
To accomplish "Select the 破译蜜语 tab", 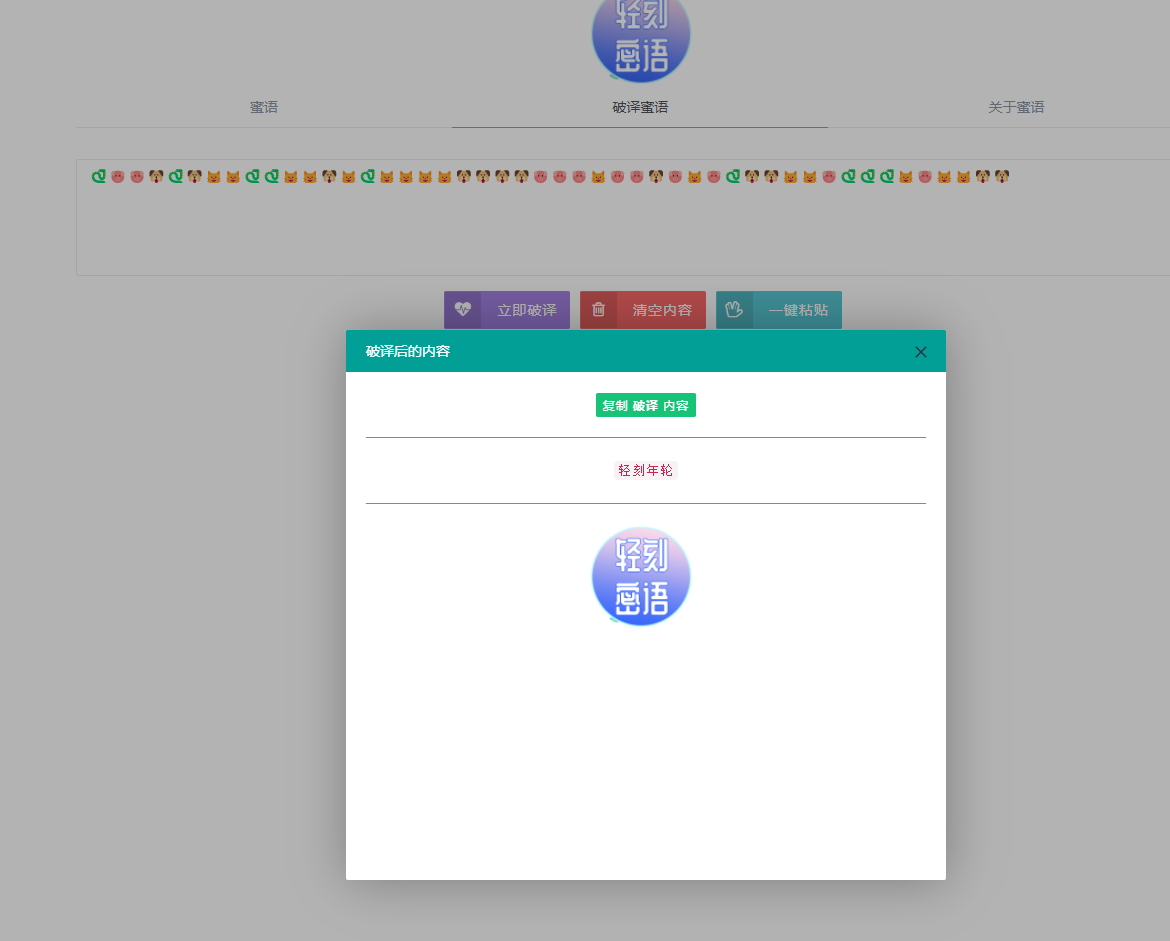I will [x=640, y=107].
